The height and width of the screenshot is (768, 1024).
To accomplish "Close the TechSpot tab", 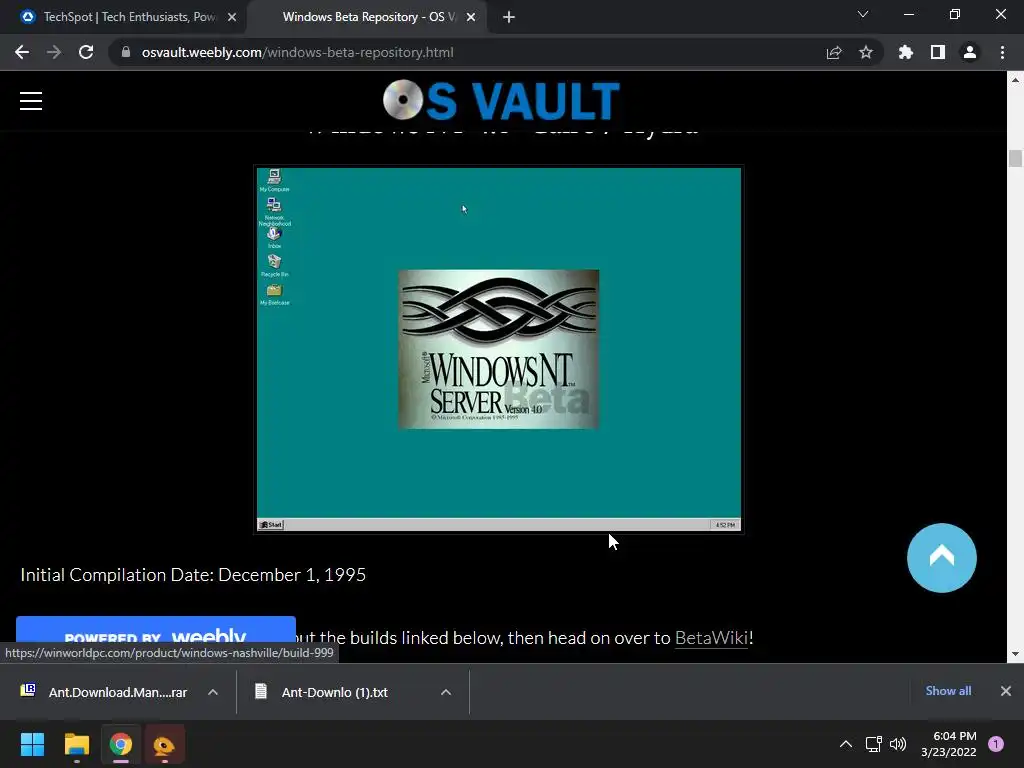I will [x=232, y=17].
